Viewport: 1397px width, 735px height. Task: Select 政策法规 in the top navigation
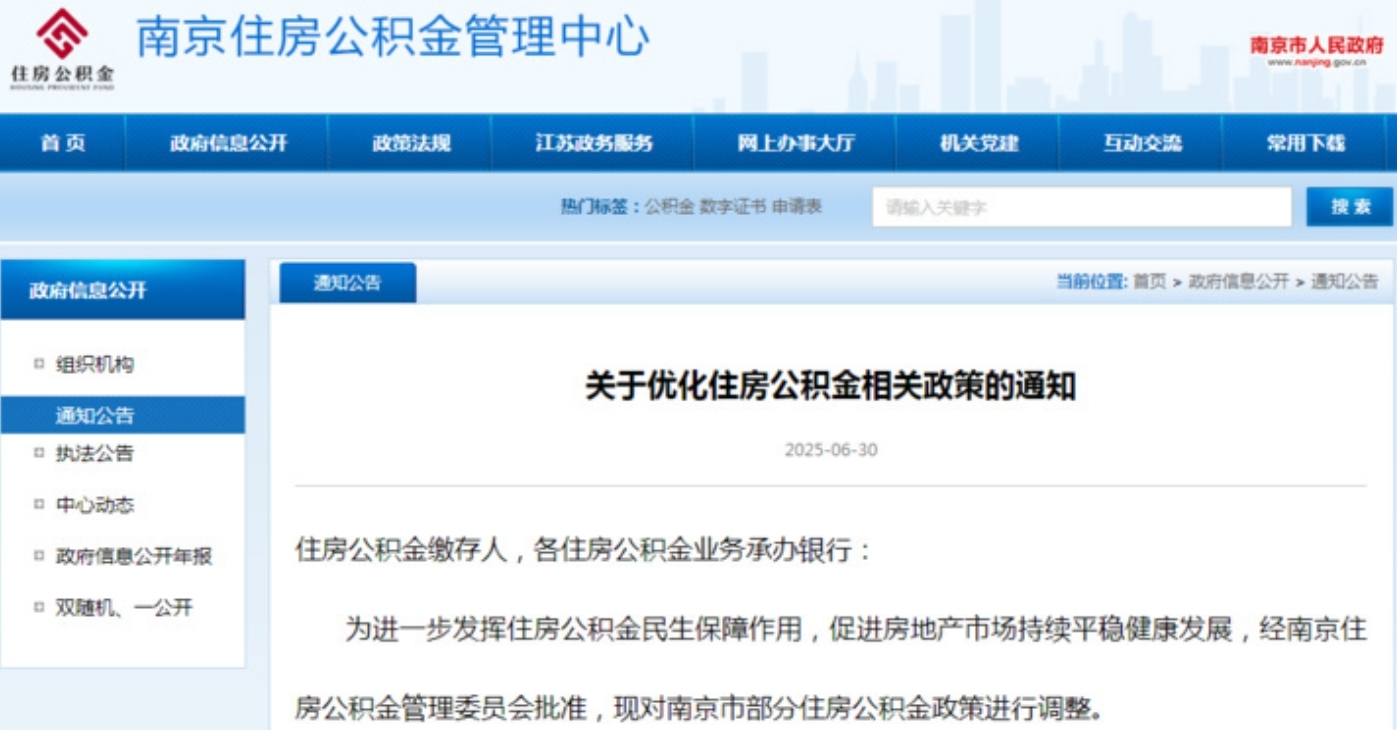point(411,143)
